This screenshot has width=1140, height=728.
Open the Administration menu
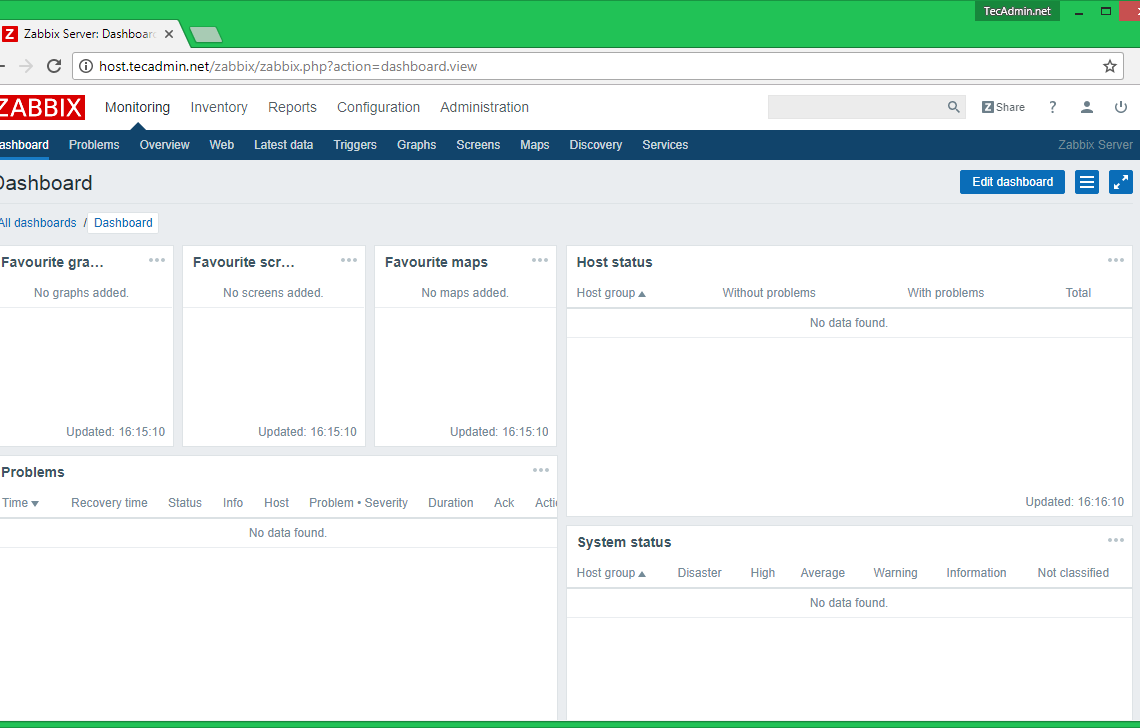(484, 107)
